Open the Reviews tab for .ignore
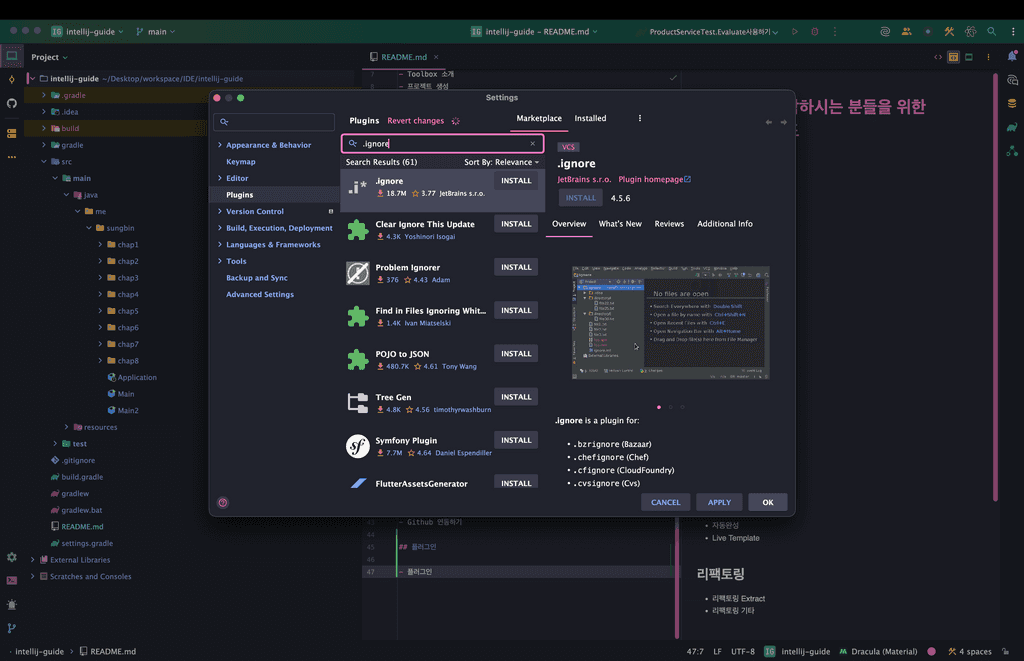1024x661 pixels. (x=669, y=224)
